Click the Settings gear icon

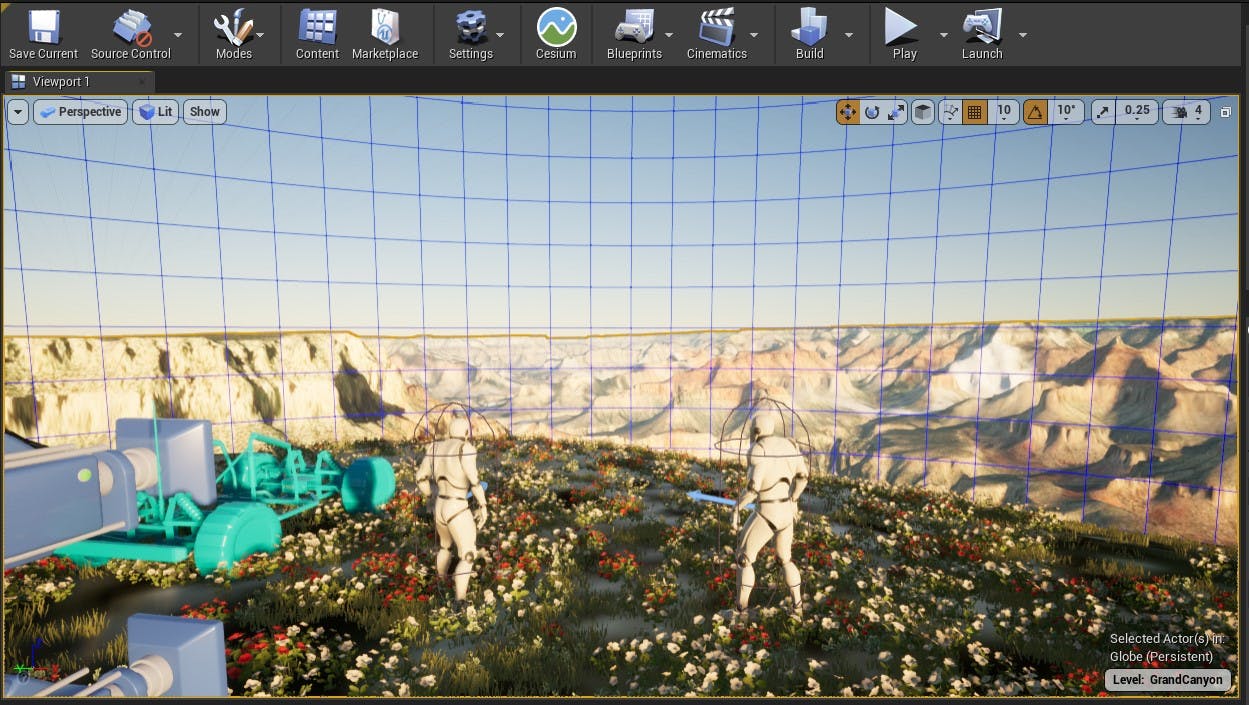470,27
